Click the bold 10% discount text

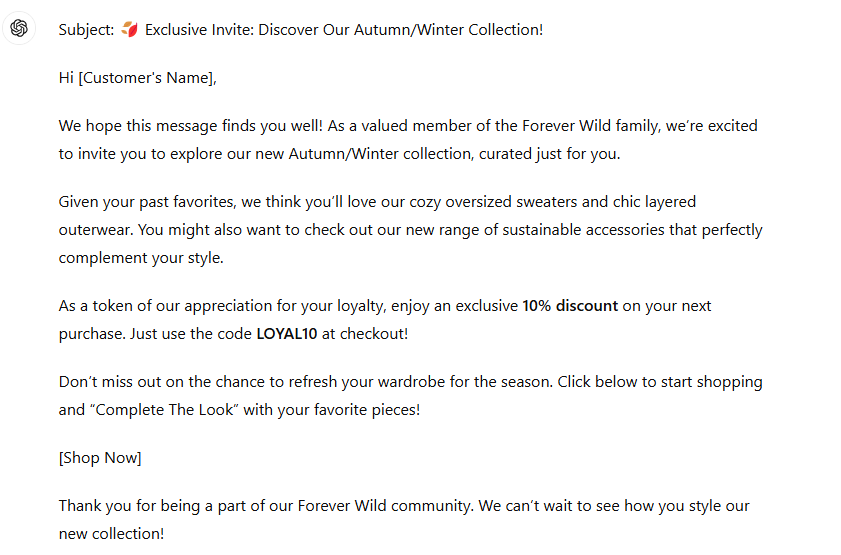570,306
